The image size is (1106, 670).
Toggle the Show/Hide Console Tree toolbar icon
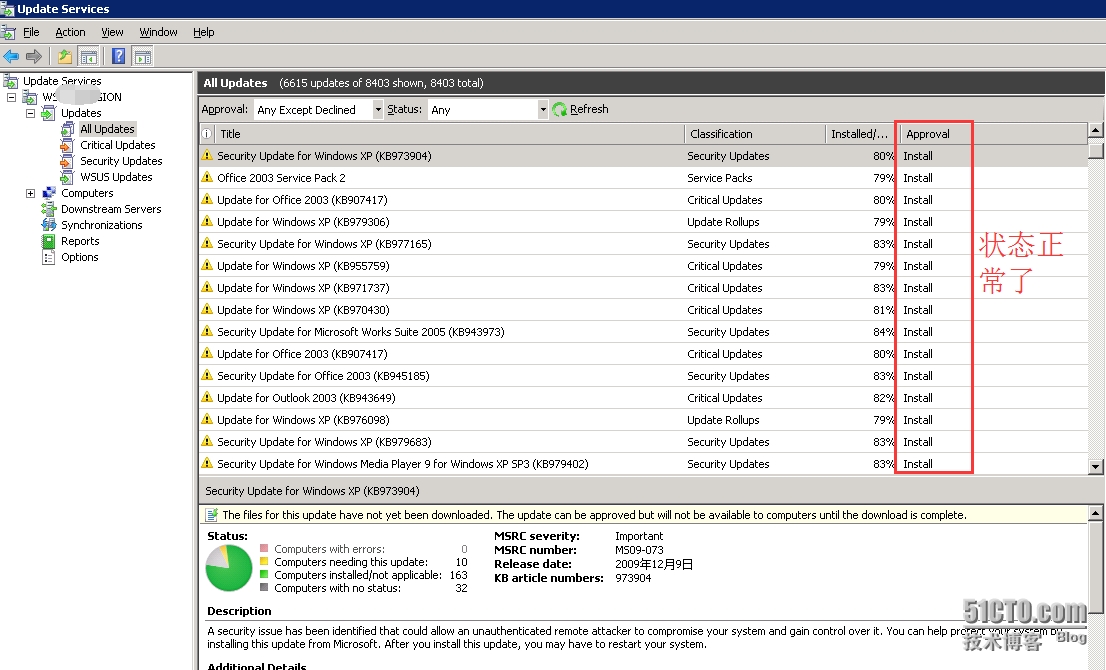(x=89, y=56)
